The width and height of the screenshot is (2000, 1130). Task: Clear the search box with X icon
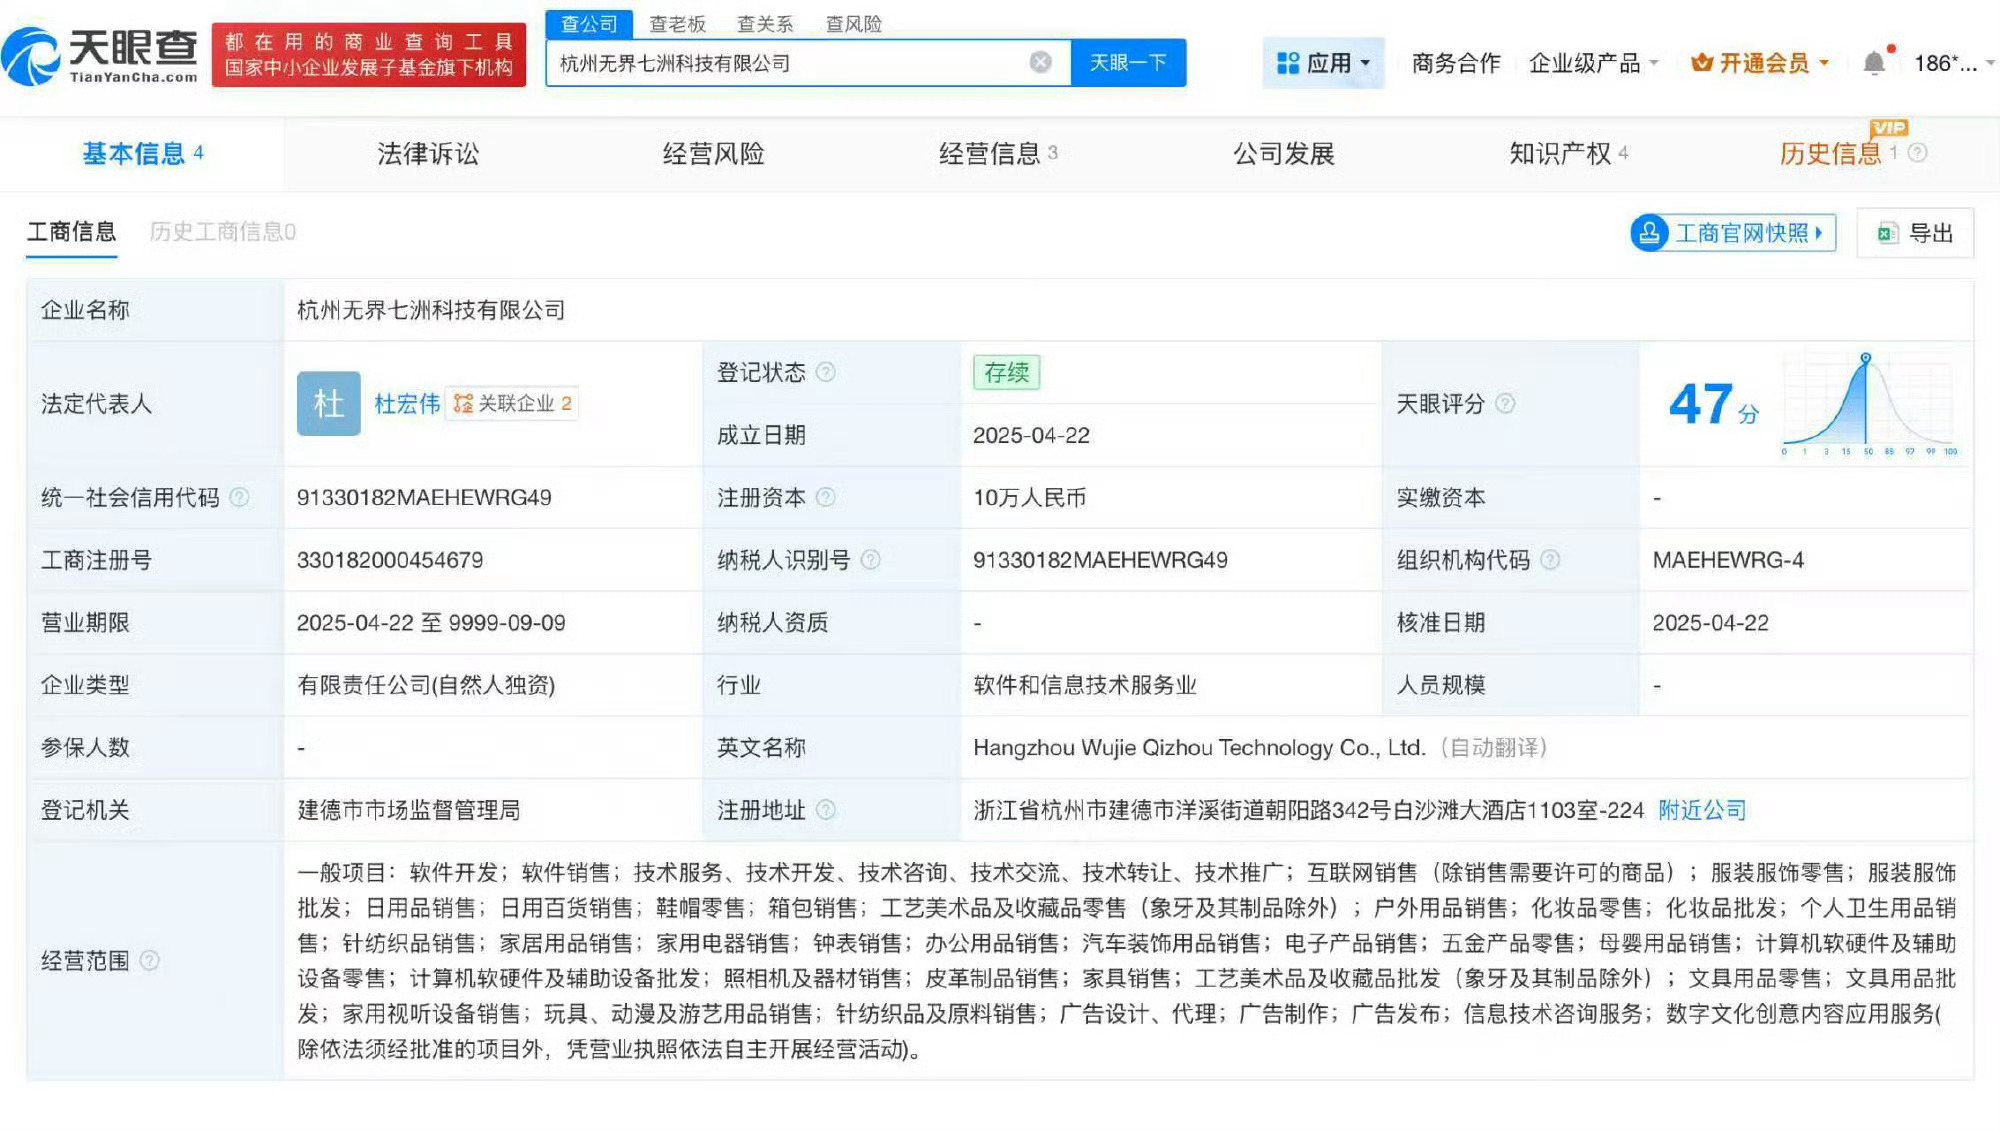(x=1040, y=62)
